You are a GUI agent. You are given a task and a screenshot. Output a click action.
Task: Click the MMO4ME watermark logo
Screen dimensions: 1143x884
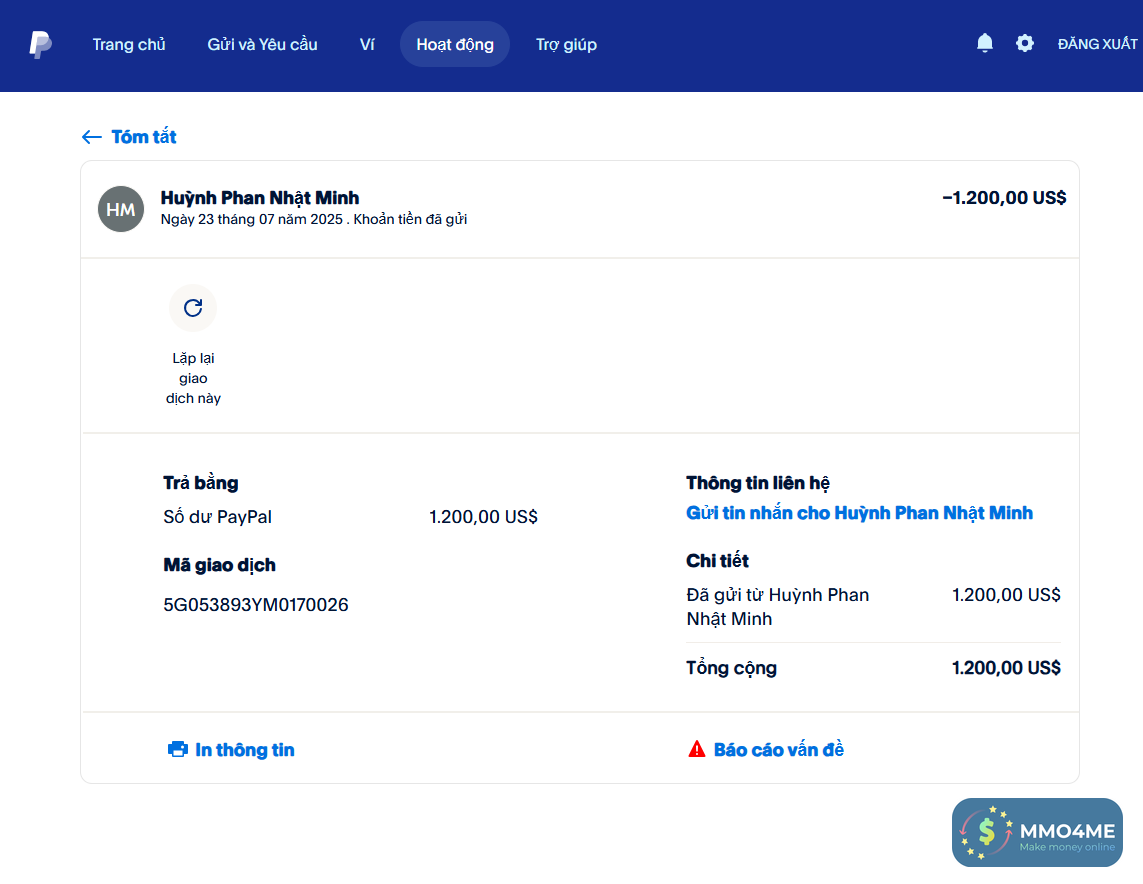(1037, 832)
